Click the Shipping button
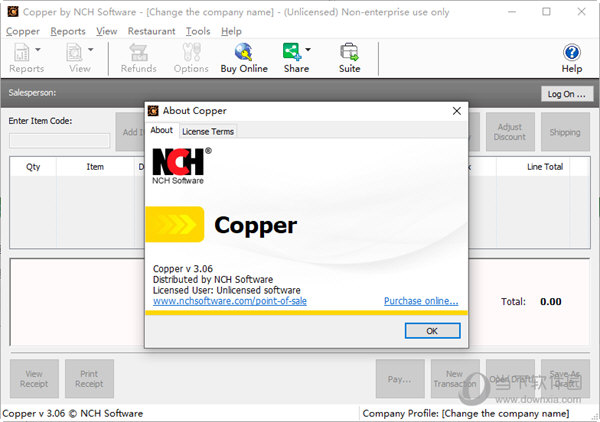Screen dimensions: 600x422 565,132
